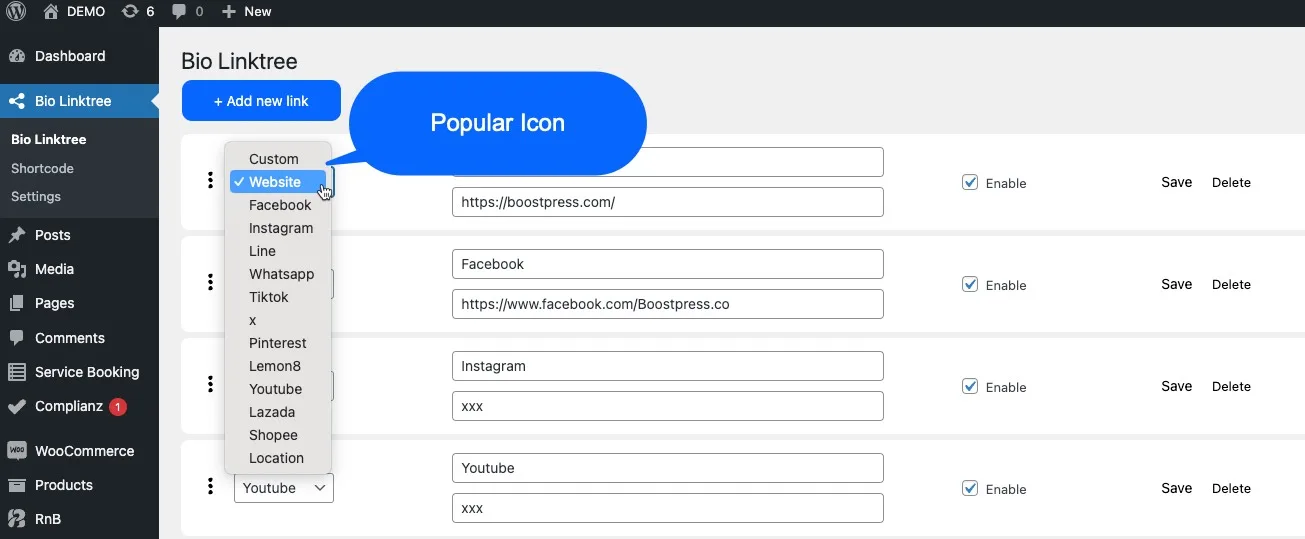Click the comments bubble icon in admin bar
Screen dimensions: 1305x539
[x=179, y=12]
